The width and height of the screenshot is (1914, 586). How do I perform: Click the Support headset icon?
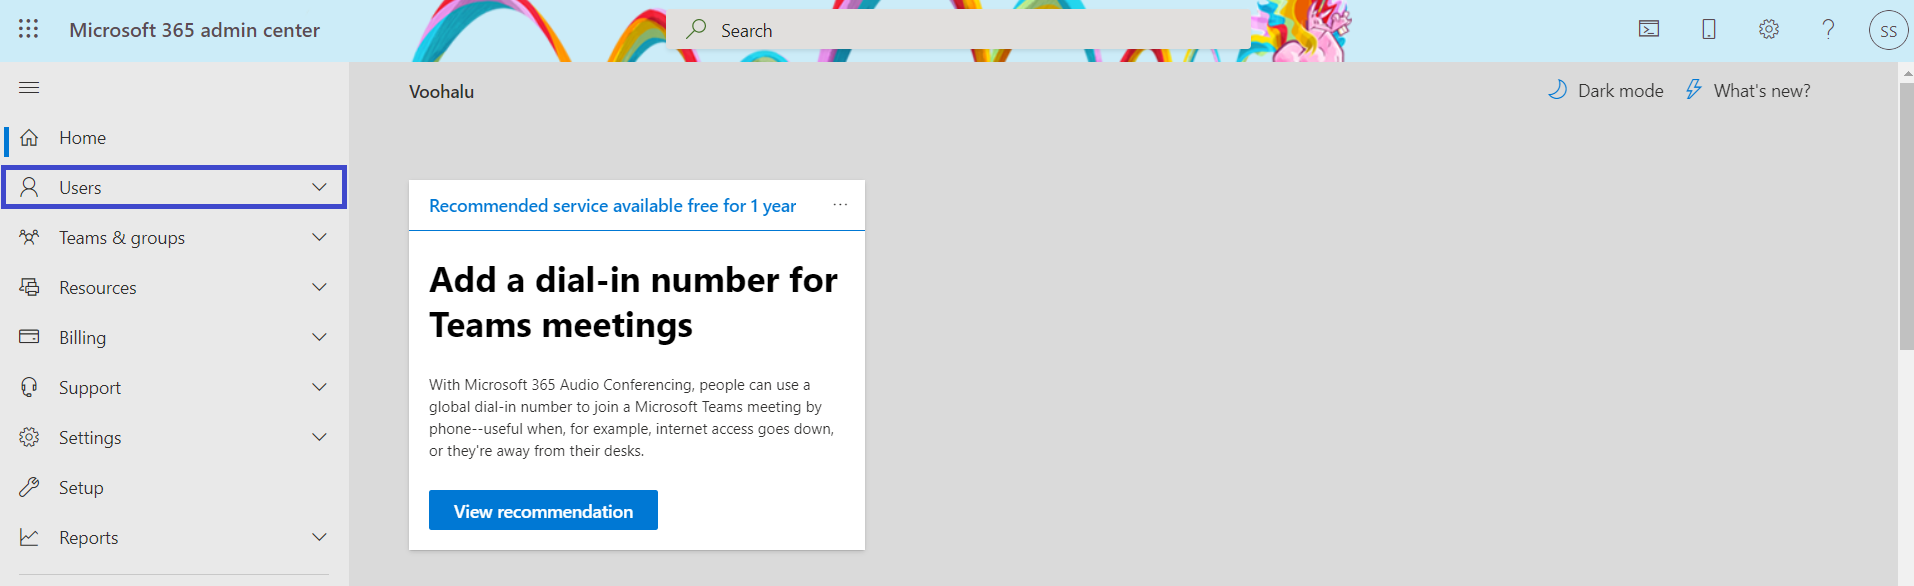[x=29, y=387]
